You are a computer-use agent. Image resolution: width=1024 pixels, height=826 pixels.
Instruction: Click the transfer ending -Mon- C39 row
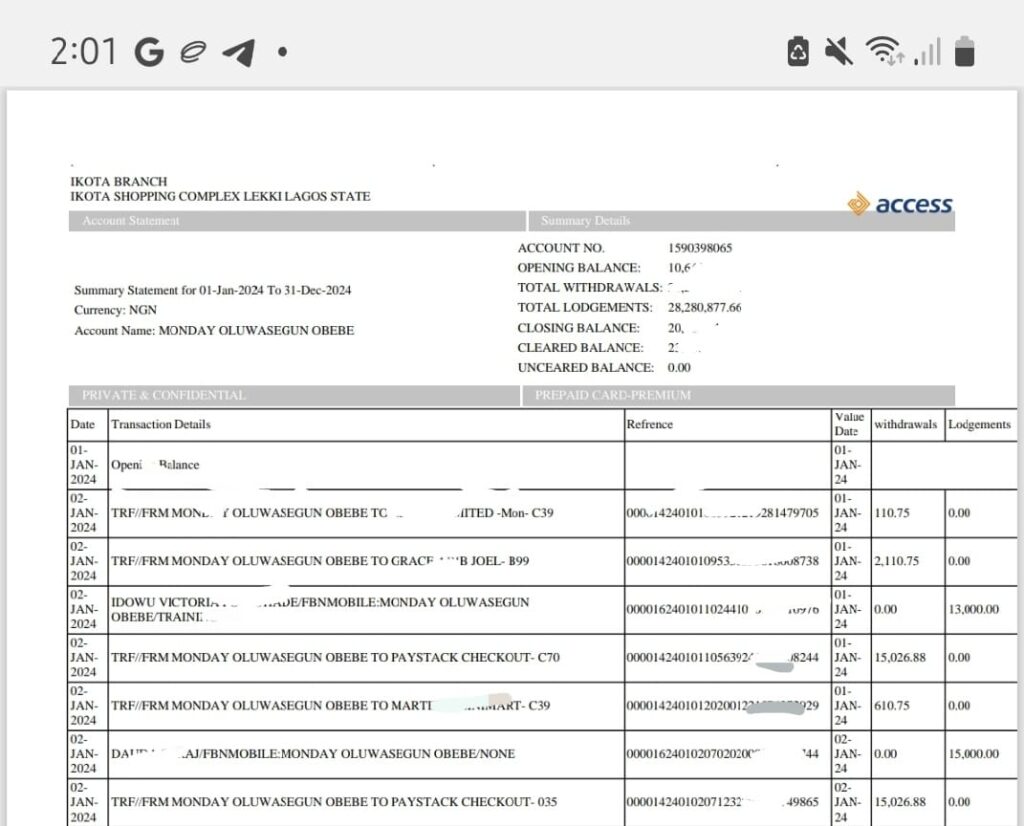point(332,513)
